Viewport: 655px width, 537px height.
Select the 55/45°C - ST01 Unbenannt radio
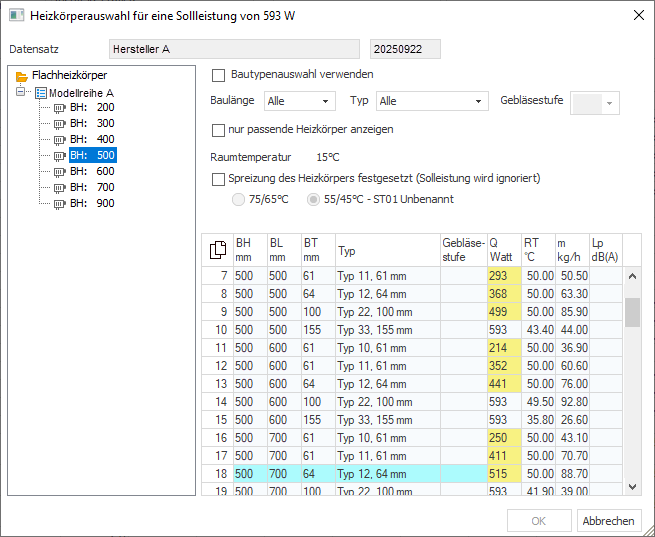point(313,200)
